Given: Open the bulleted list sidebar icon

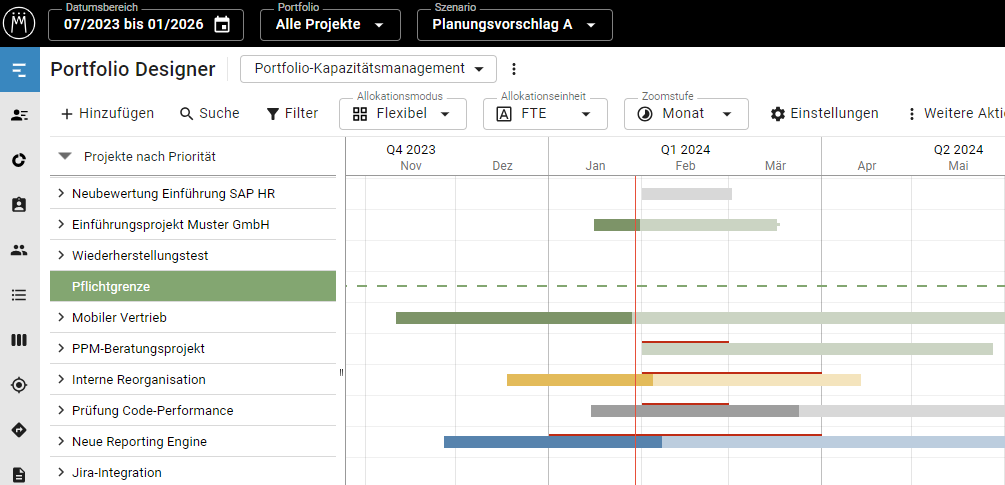Looking at the screenshot, I should tap(20, 295).
